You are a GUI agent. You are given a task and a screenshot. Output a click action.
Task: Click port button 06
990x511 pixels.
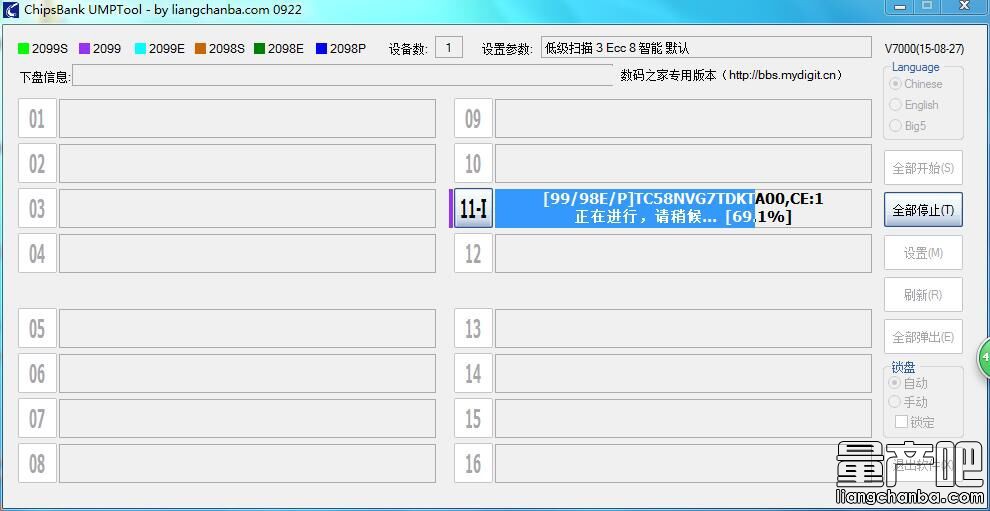tap(37, 373)
